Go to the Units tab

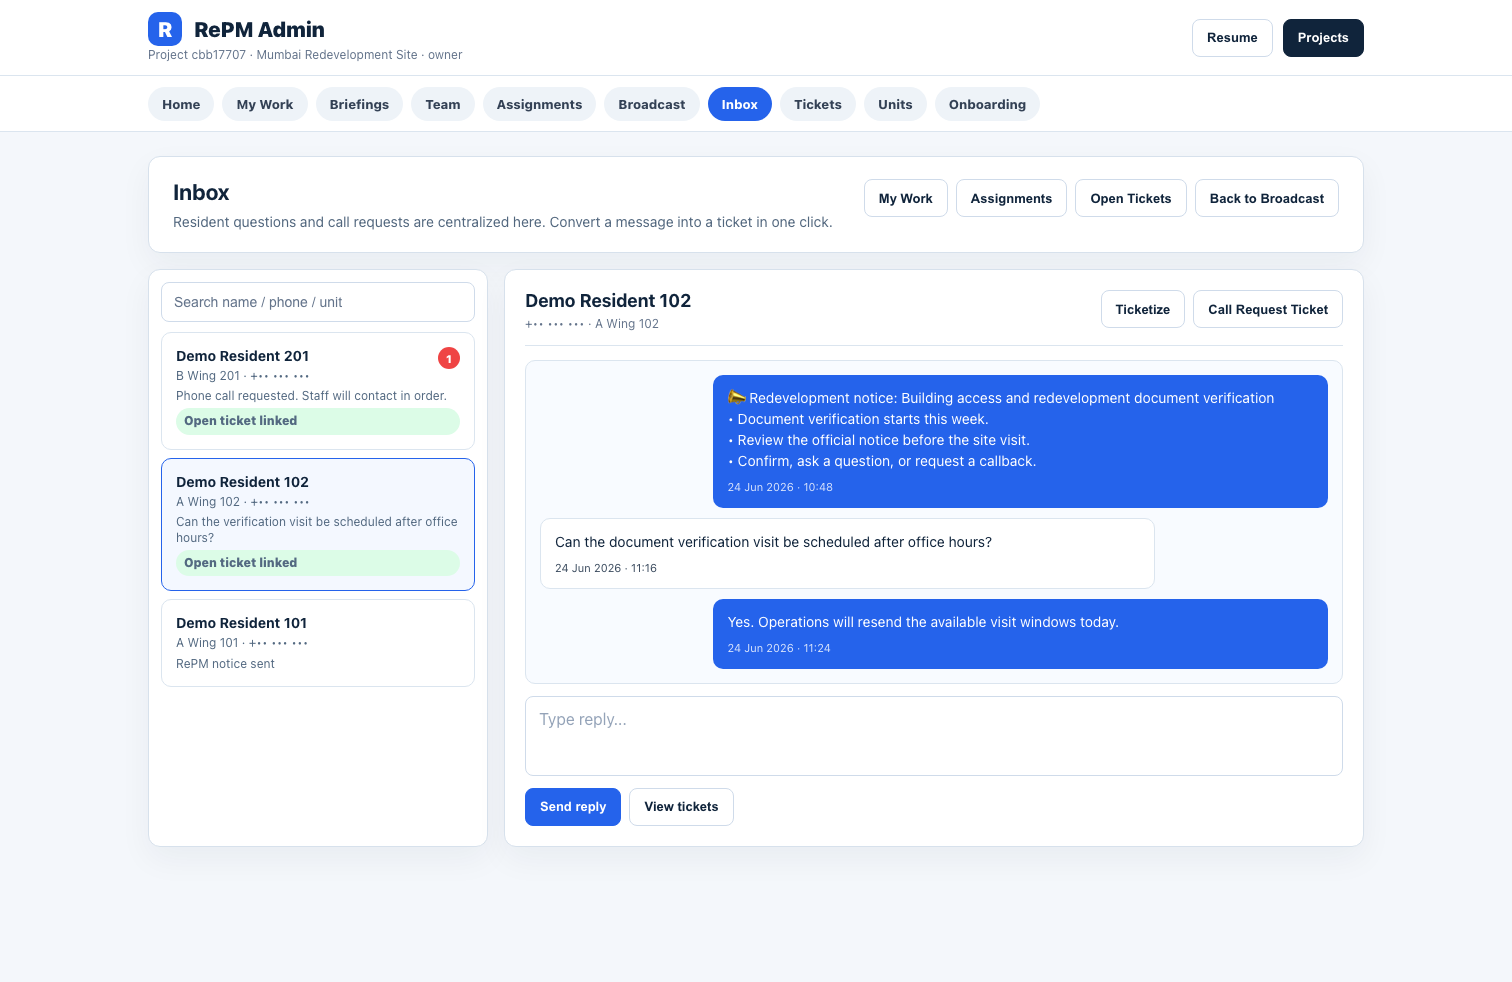coord(895,104)
